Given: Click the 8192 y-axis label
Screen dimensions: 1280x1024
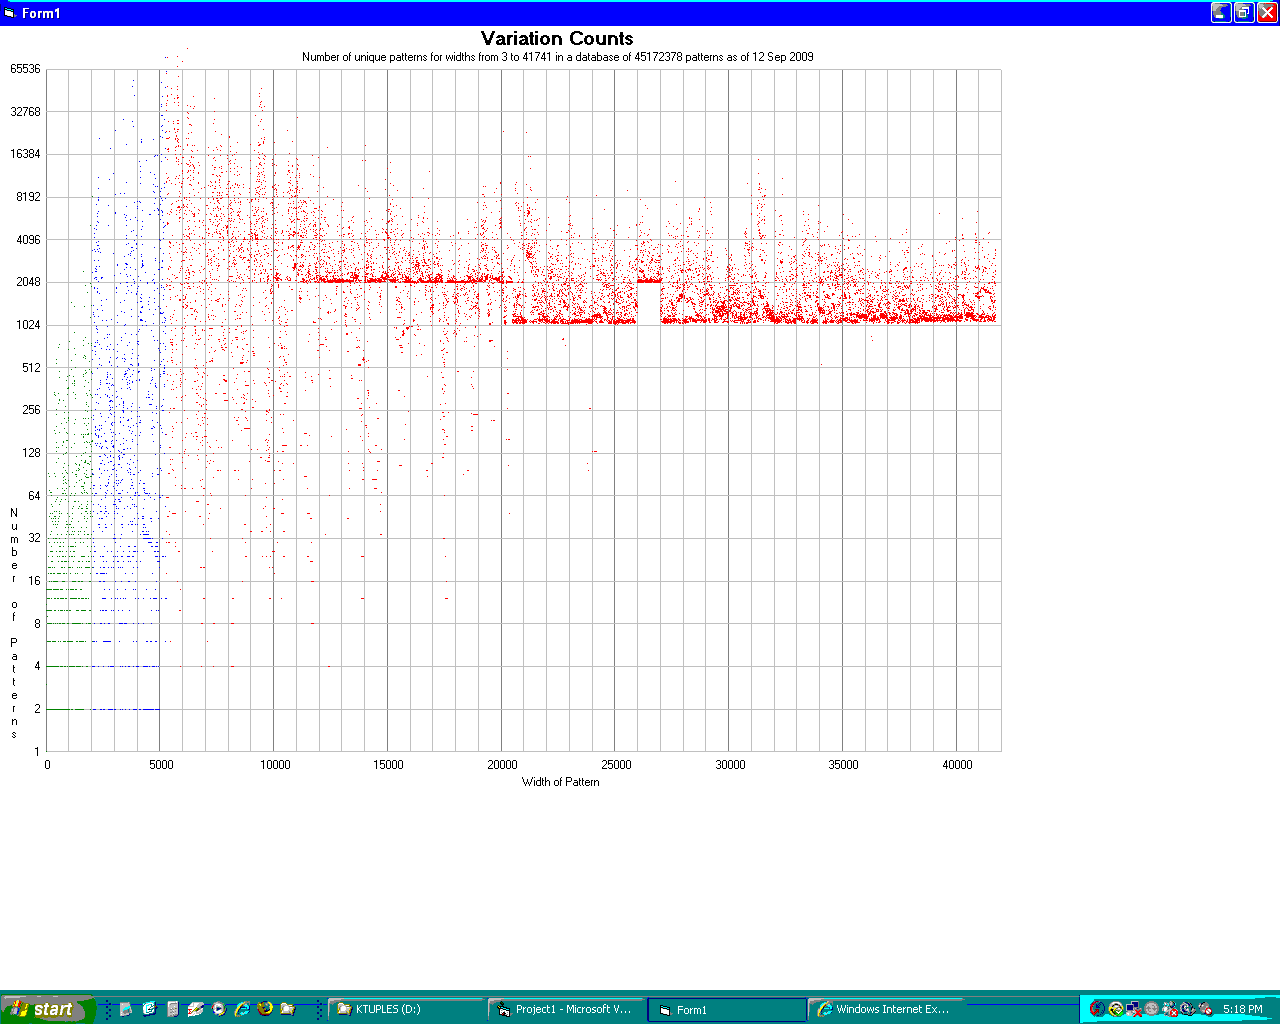Looking at the screenshot, I should 29,197.
